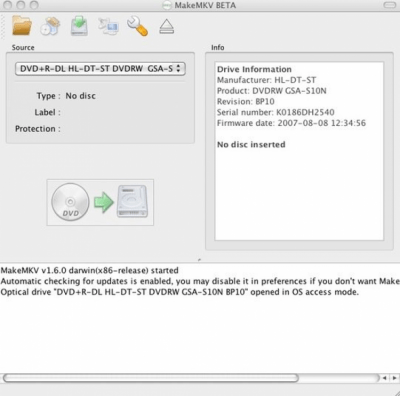Click the DVD disc image
This screenshot has width=400, height=396.
pos(70,202)
